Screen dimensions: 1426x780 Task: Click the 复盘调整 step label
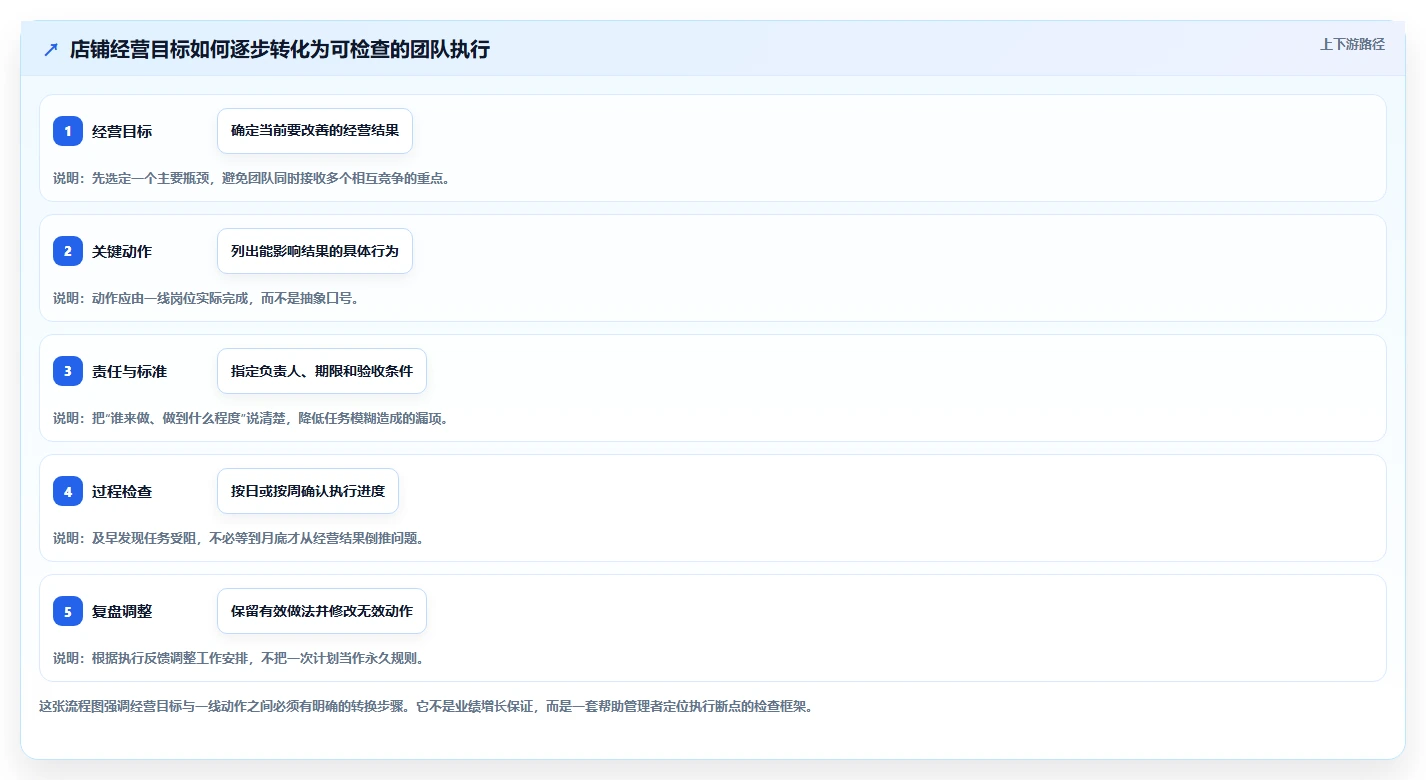pyautogui.click(x=122, y=612)
